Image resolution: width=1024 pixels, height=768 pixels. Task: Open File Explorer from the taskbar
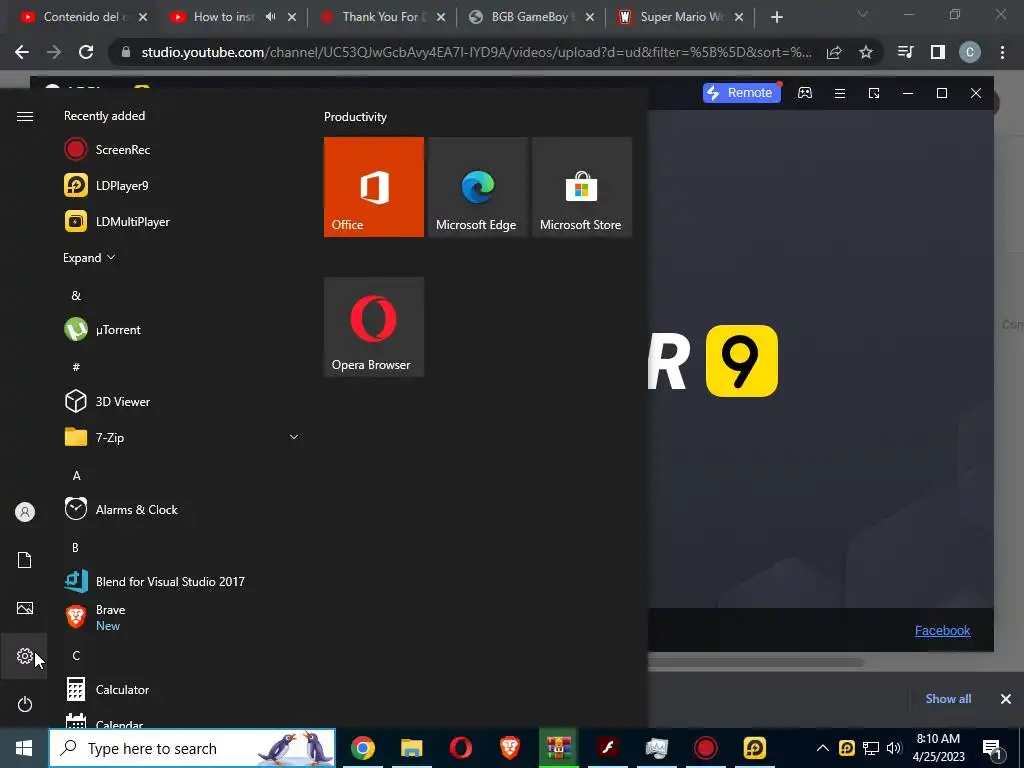pyautogui.click(x=411, y=748)
